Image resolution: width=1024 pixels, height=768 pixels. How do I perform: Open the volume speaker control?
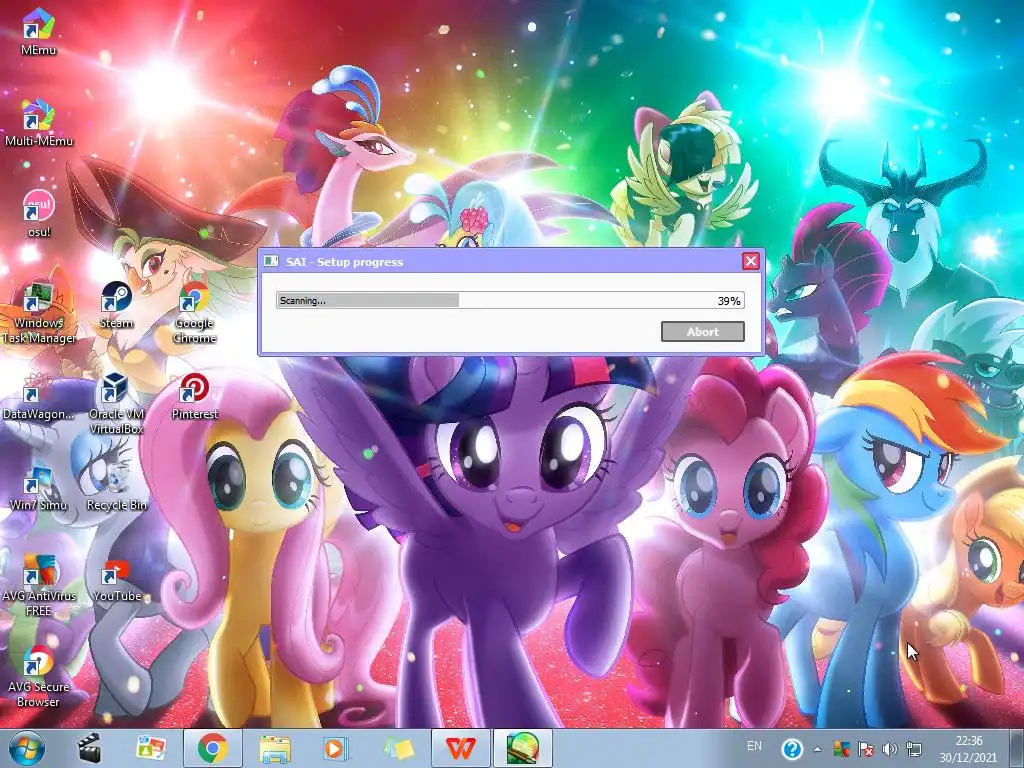click(x=889, y=749)
